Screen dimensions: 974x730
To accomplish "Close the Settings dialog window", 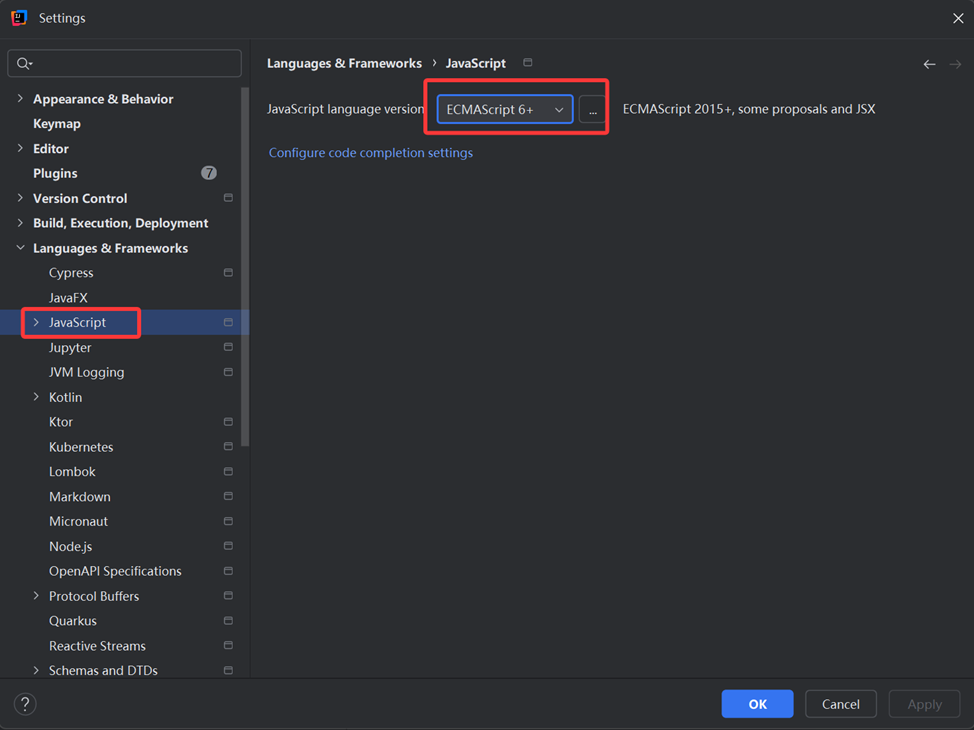I will (x=958, y=18).
